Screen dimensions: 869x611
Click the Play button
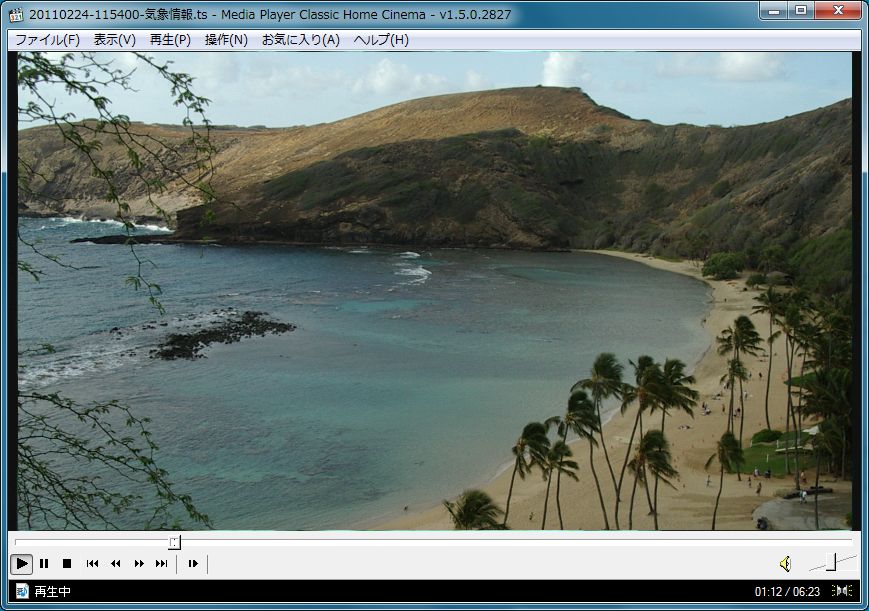22,564
